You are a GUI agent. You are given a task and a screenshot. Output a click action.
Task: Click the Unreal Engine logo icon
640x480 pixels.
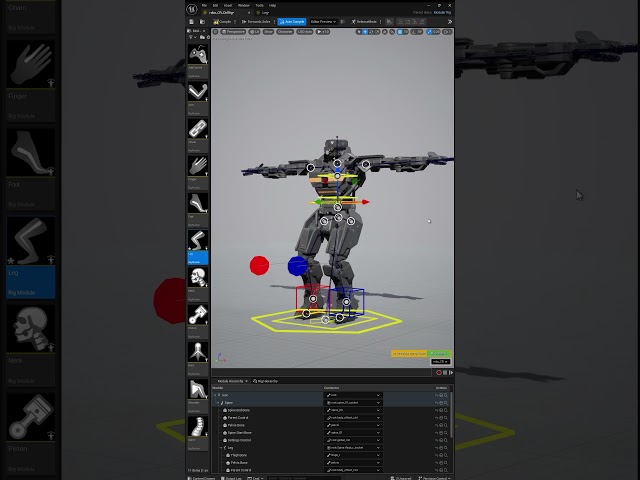click(192, 9)
